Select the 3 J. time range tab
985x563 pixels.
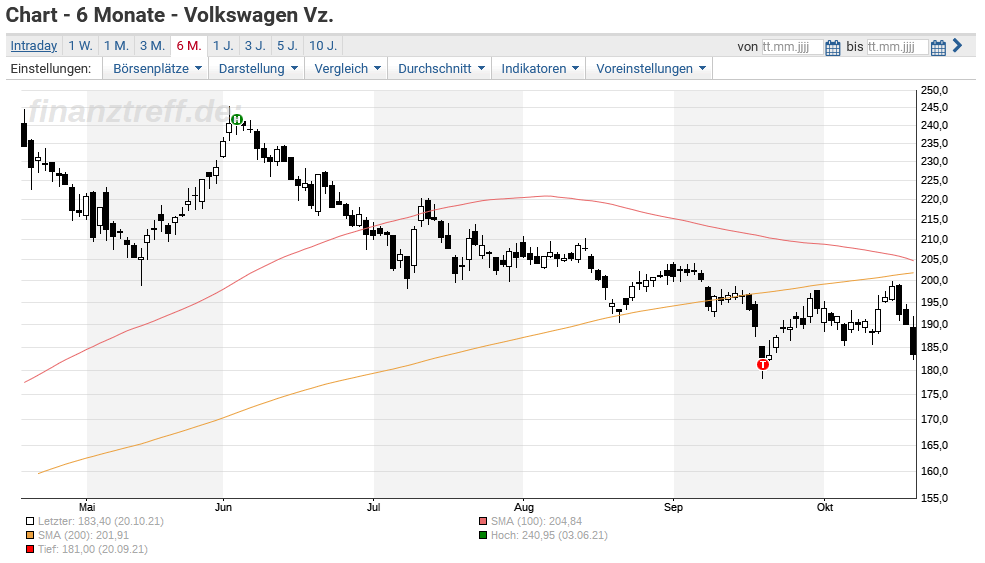[x=255, y=46]
